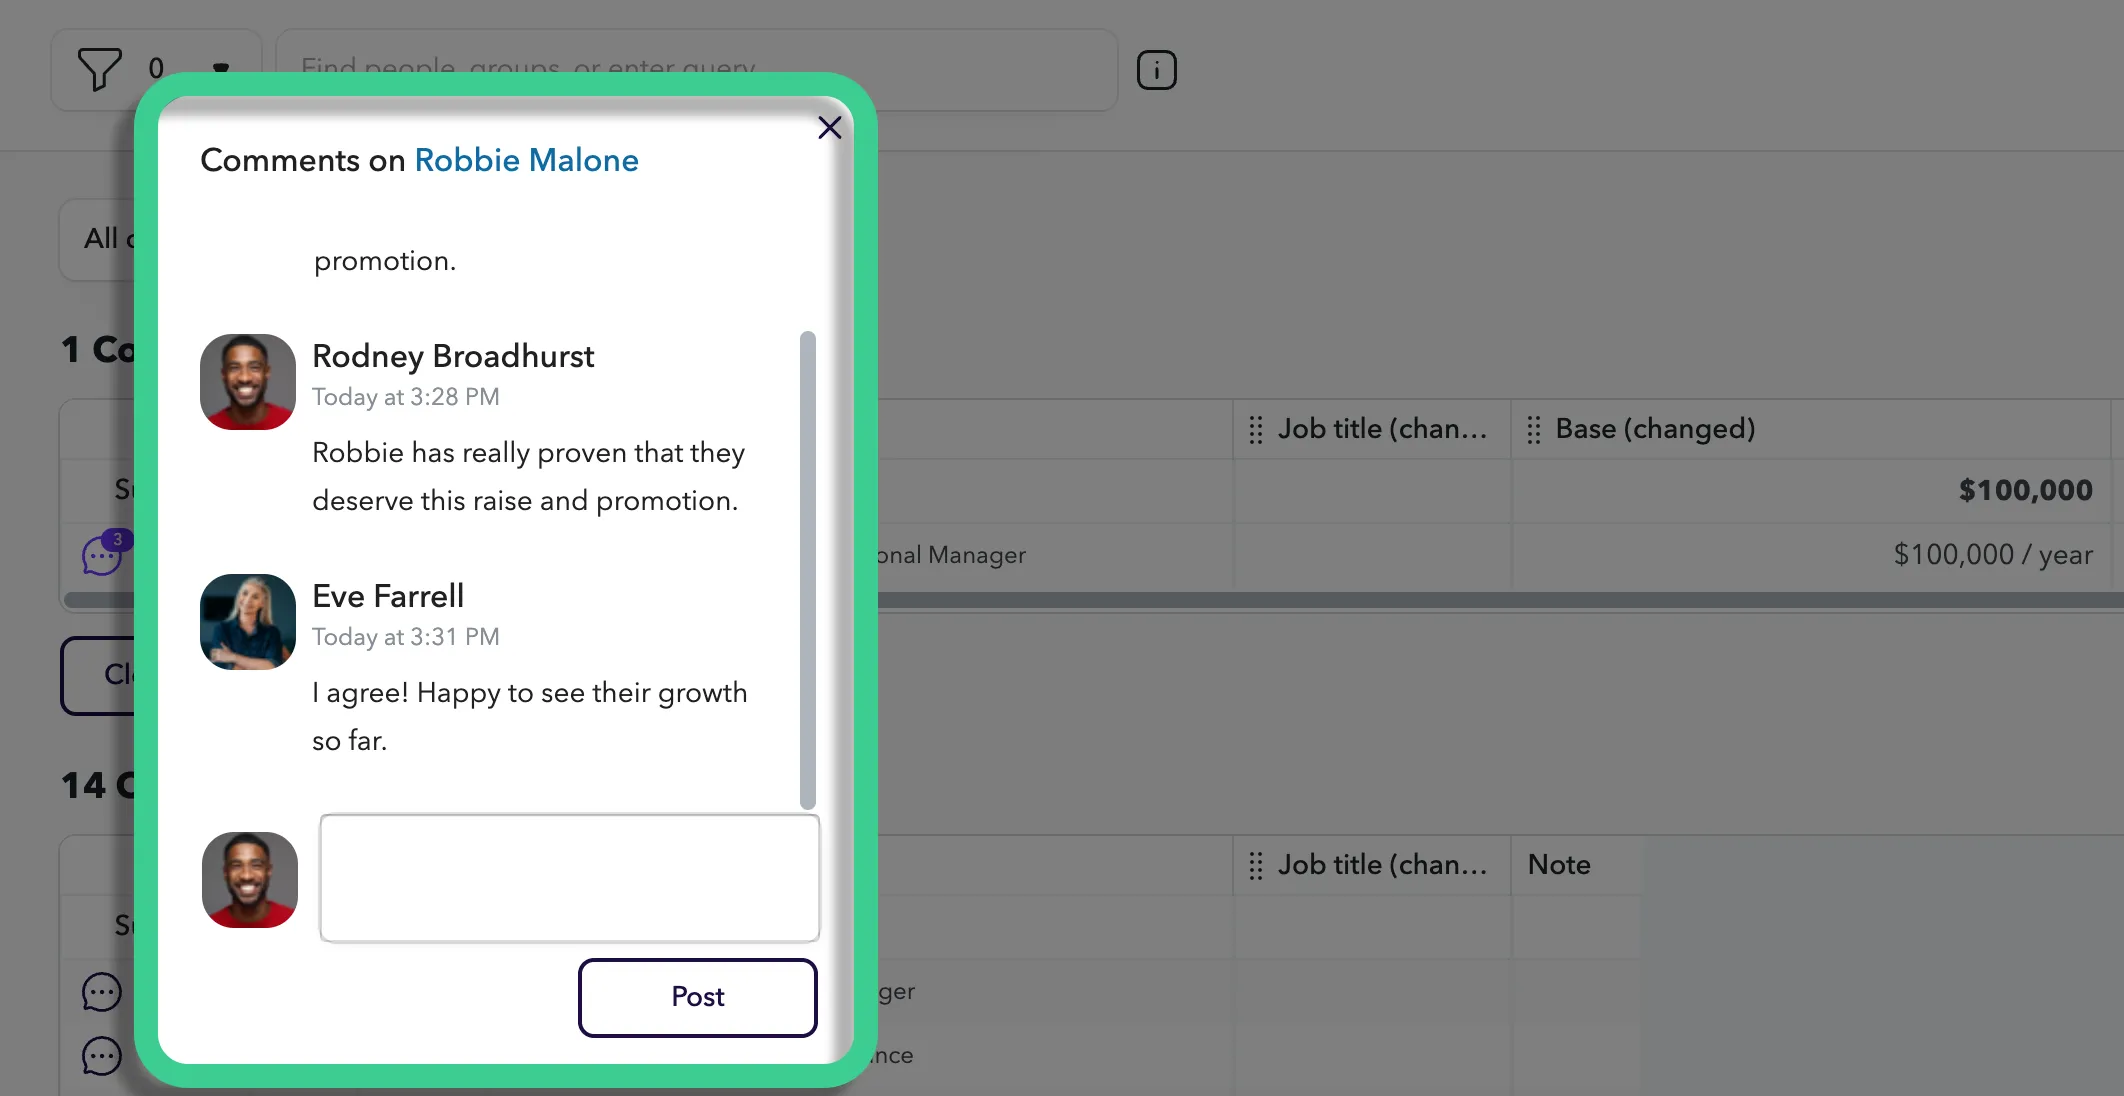Click the current user avatar by comment box
2124x1096 pixels.
coord(250,880)
